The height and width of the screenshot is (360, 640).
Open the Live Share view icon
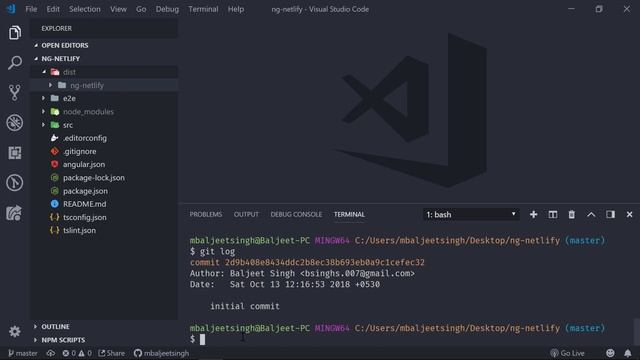[x=14, y=213]
